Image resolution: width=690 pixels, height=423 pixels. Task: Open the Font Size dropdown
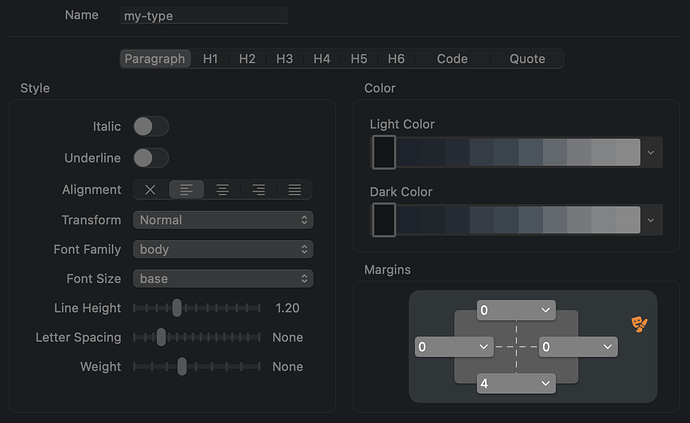(223, 279)
